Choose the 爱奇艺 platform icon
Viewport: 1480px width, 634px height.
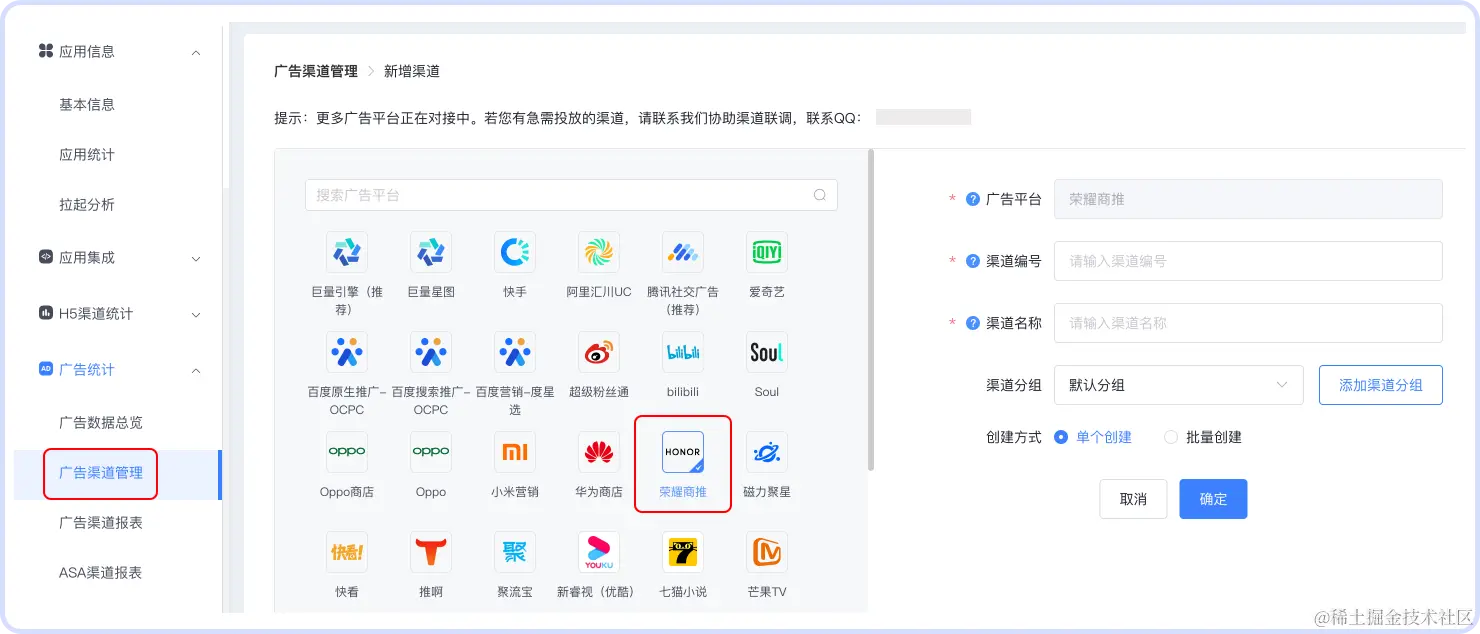point(767,252)
